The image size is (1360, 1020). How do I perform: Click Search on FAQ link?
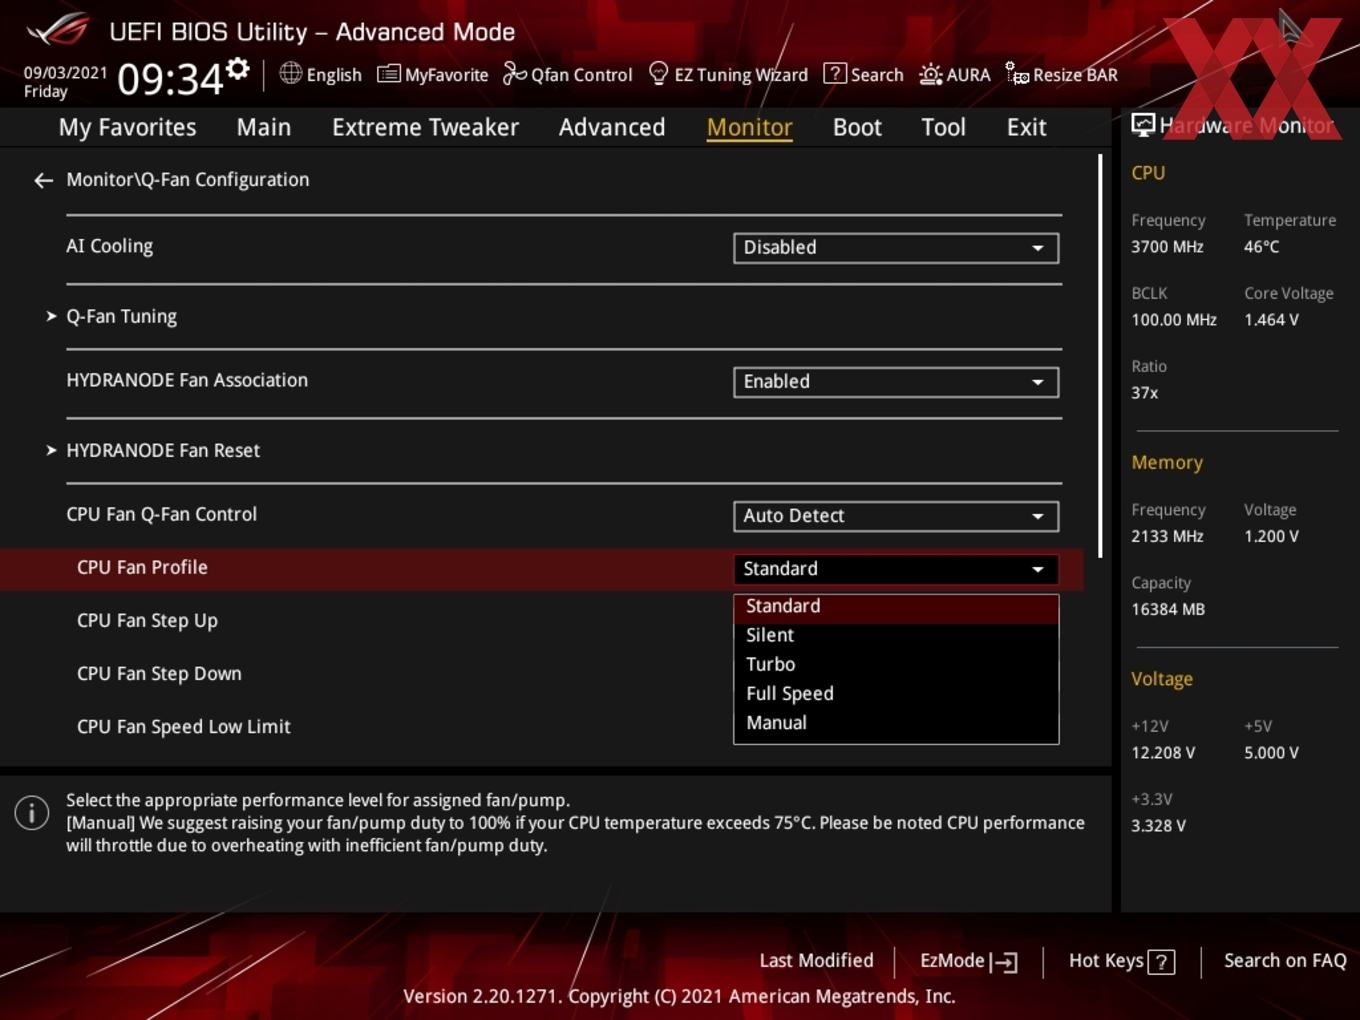(1285, 961)
